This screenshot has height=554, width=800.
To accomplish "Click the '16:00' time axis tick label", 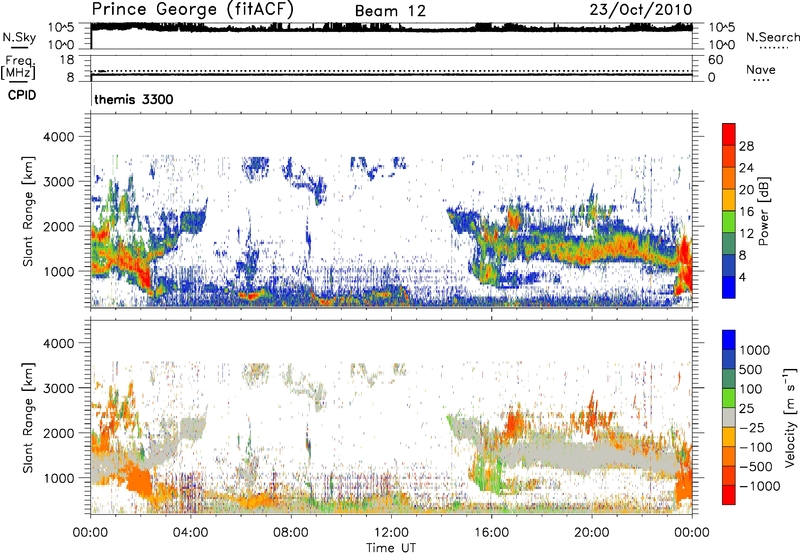I will [491, 533].
